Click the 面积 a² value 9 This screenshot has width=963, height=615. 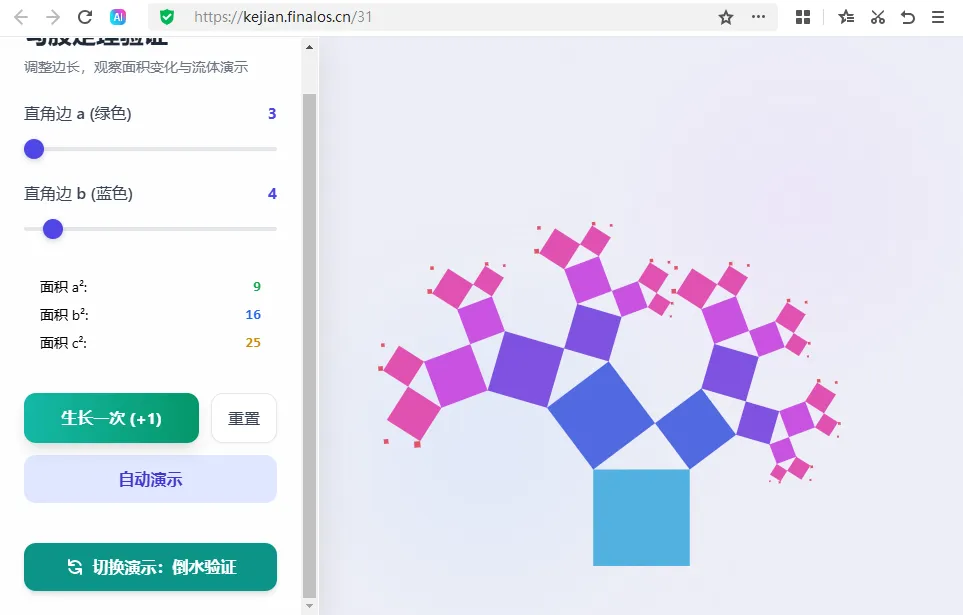(x=257, y=286)
